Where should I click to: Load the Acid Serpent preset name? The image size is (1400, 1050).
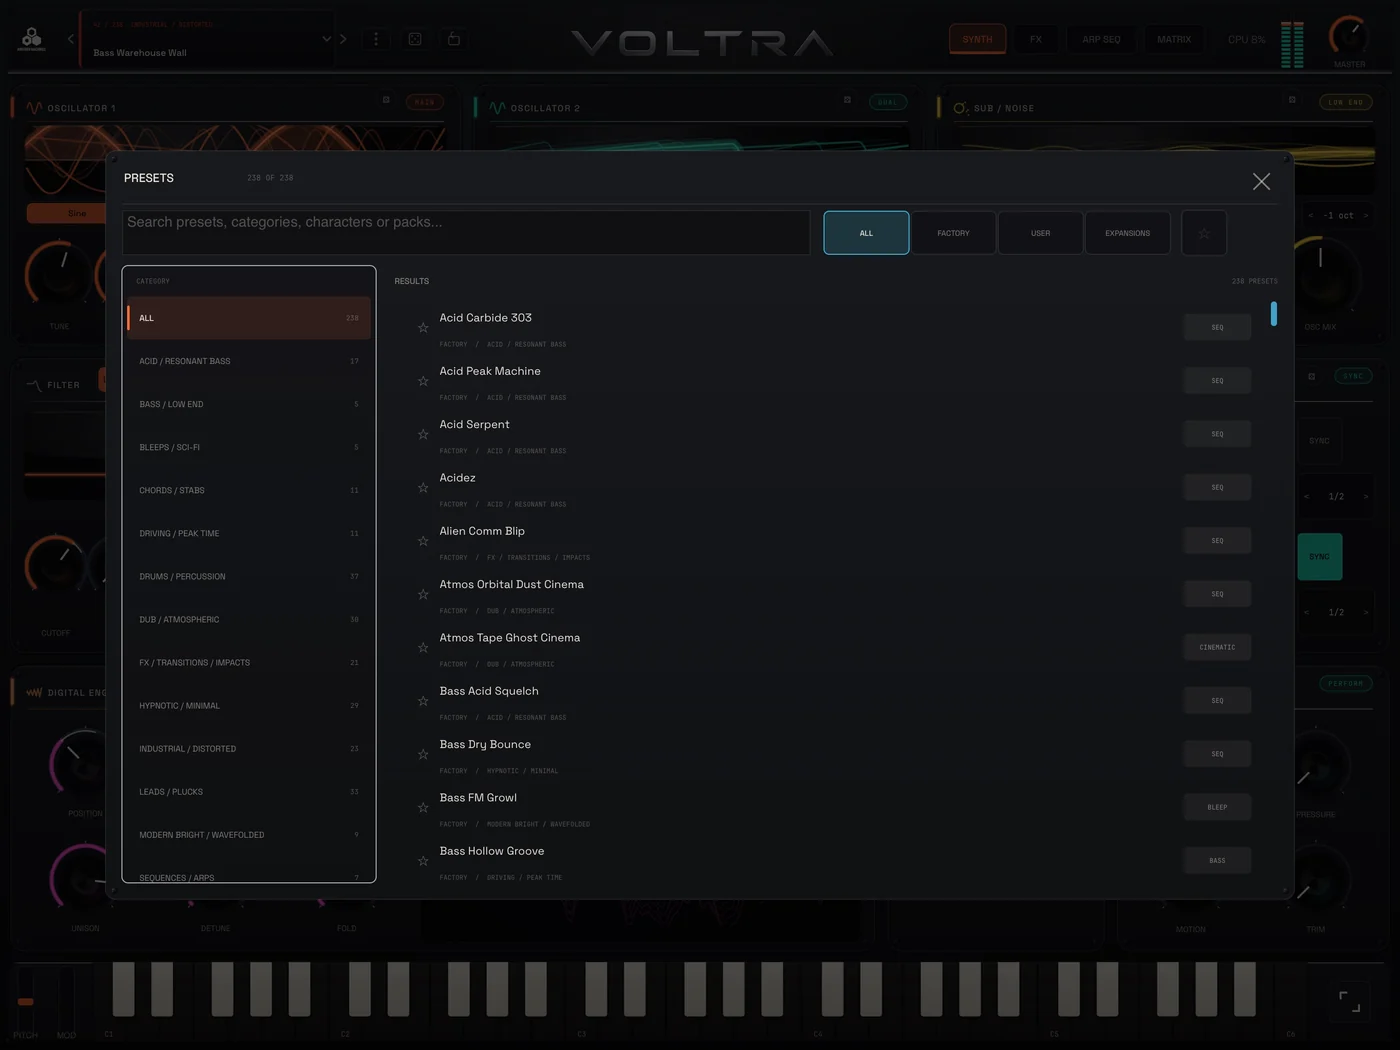(474, 424)
